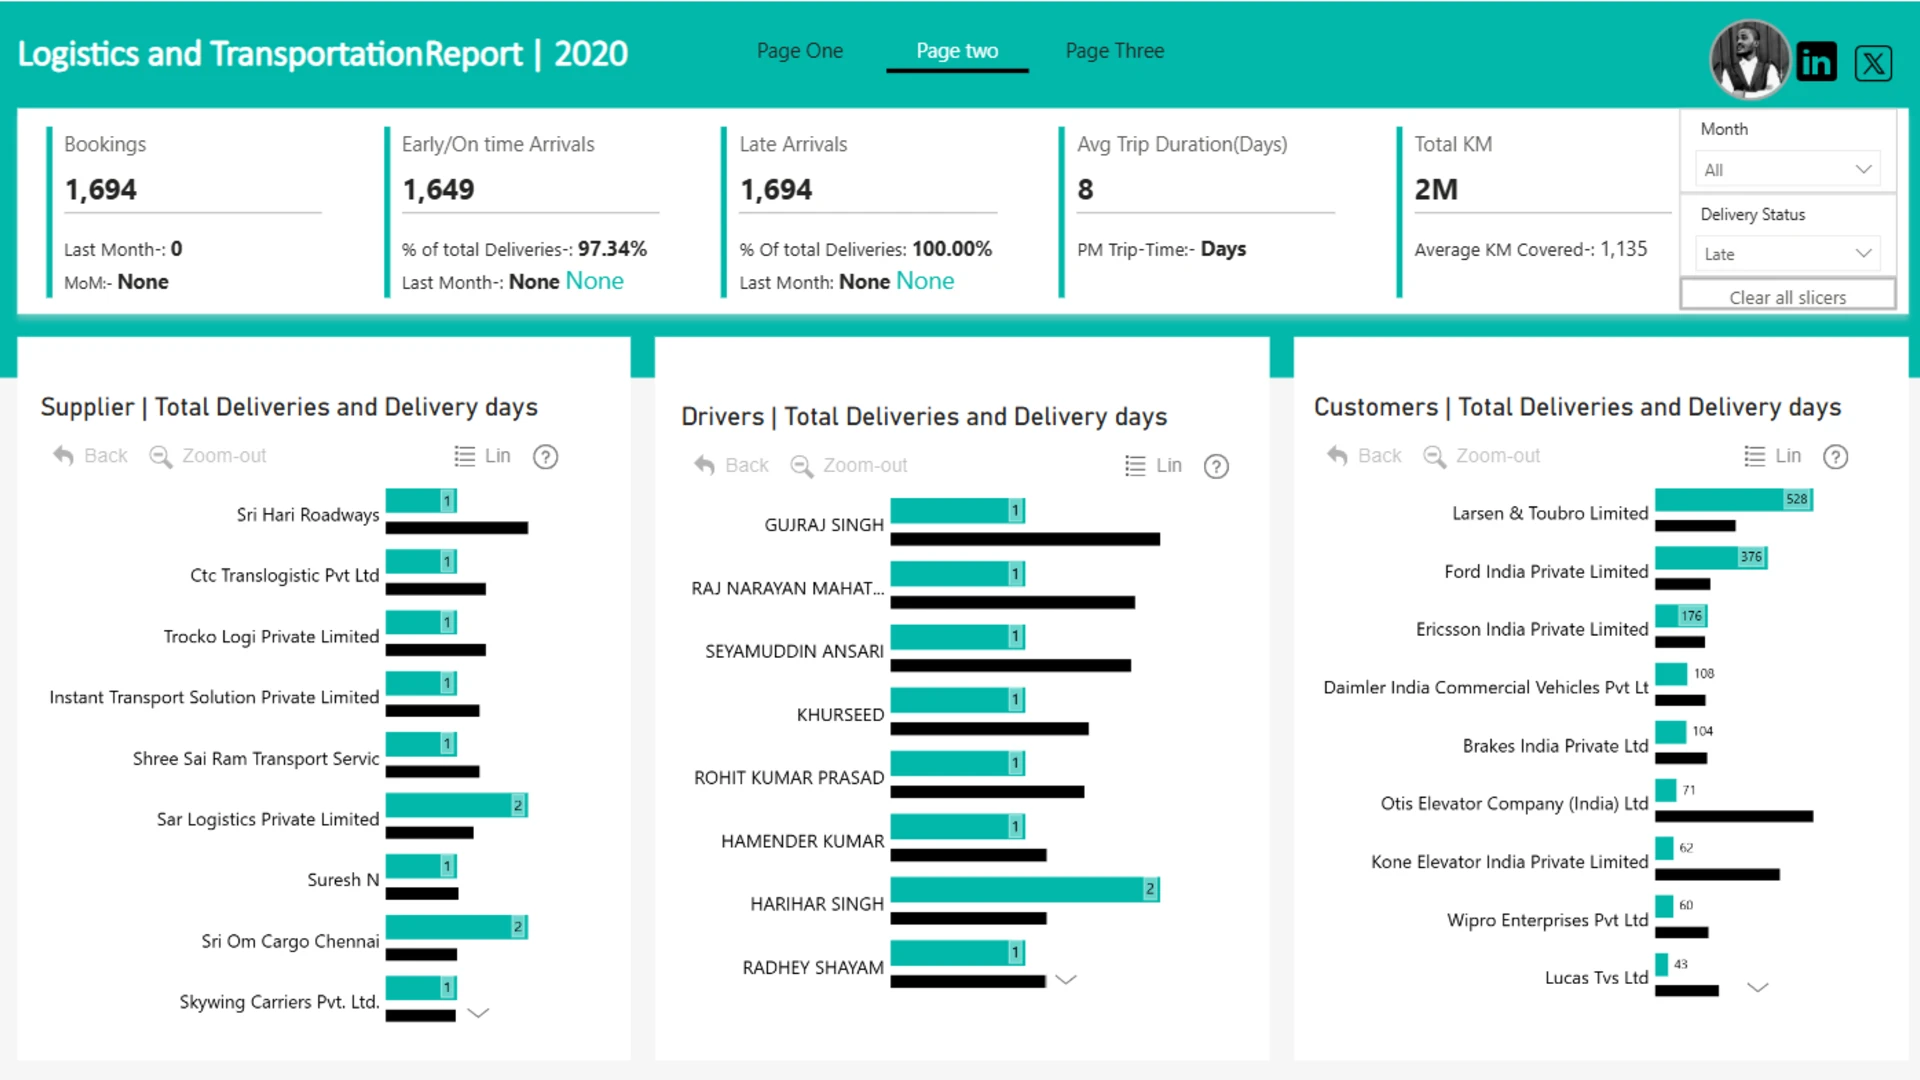Click Early/On time Arrivals value 1,649
Screen dimensions: 1920x1080
[x=438, y=190]
